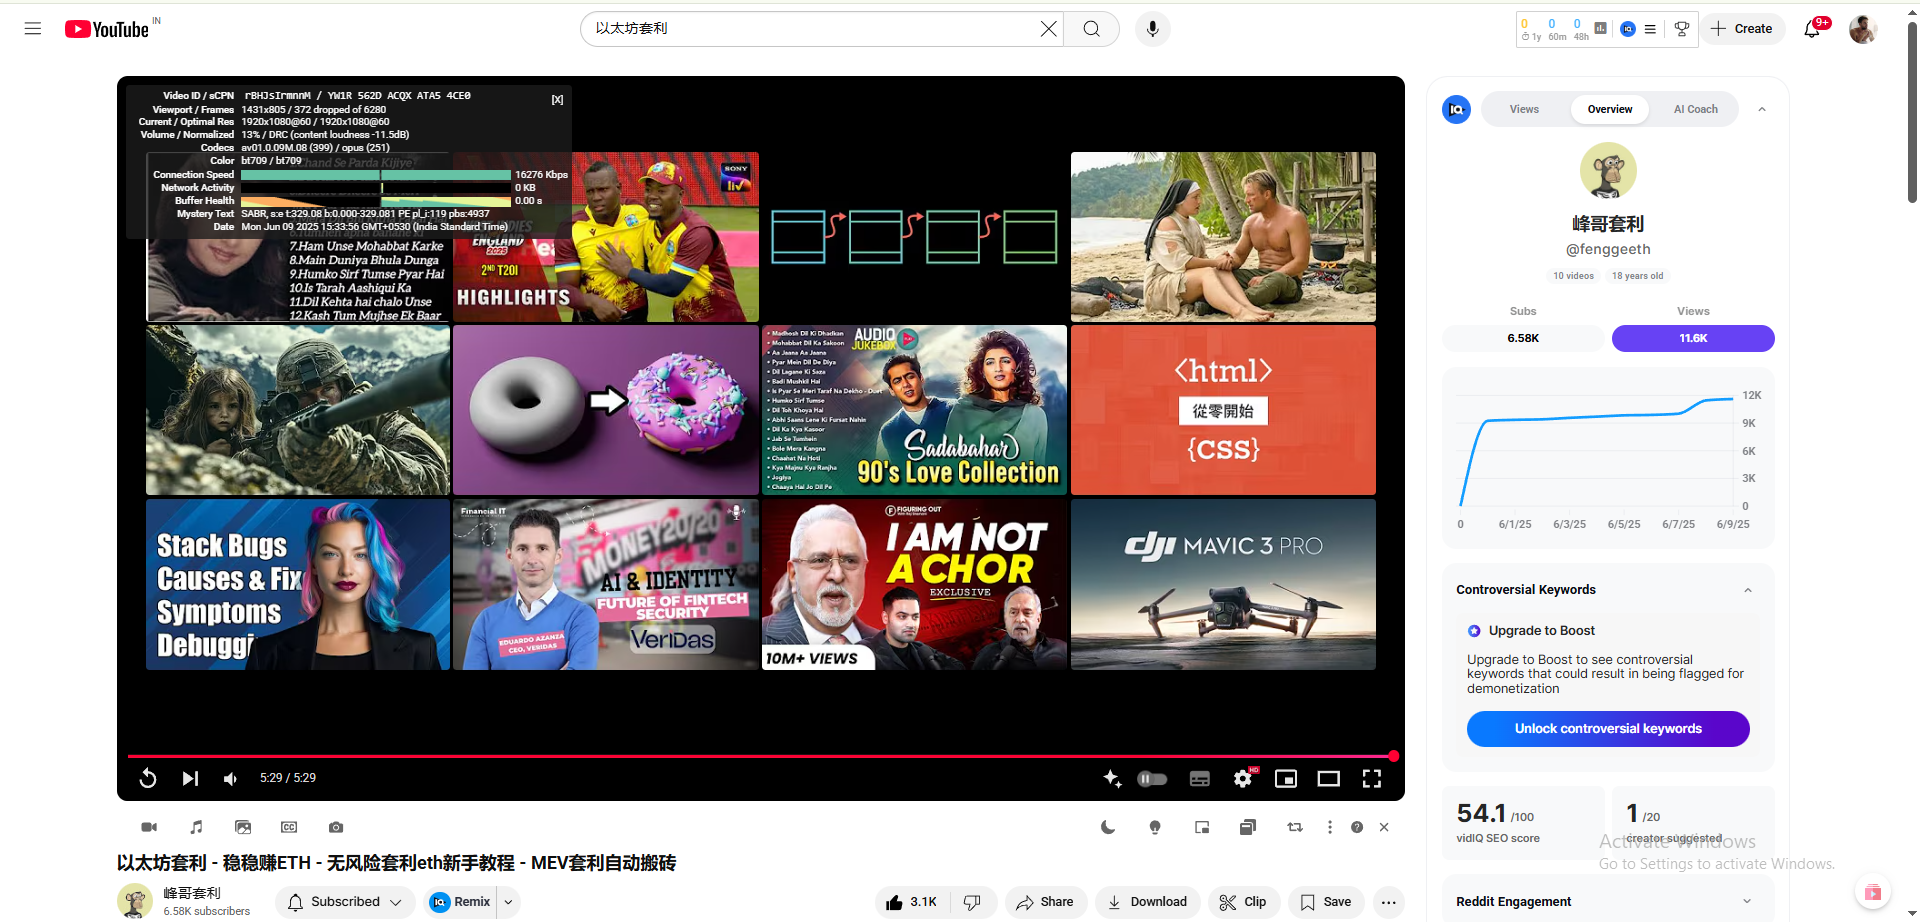Click the vidIQ trophy icon
This screenshot has height=922, width=1920.
pyautogui.click(x=1682, y=29)
